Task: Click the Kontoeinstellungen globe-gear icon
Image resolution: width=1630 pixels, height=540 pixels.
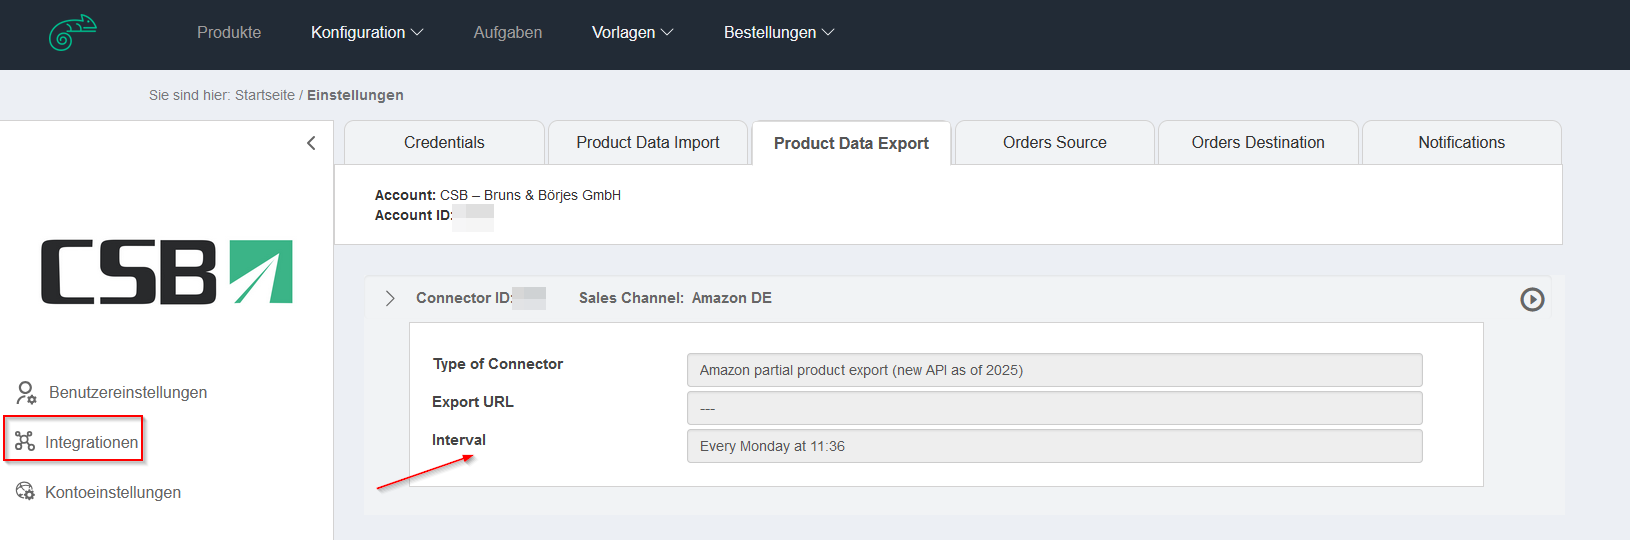Action: (25, 491)
